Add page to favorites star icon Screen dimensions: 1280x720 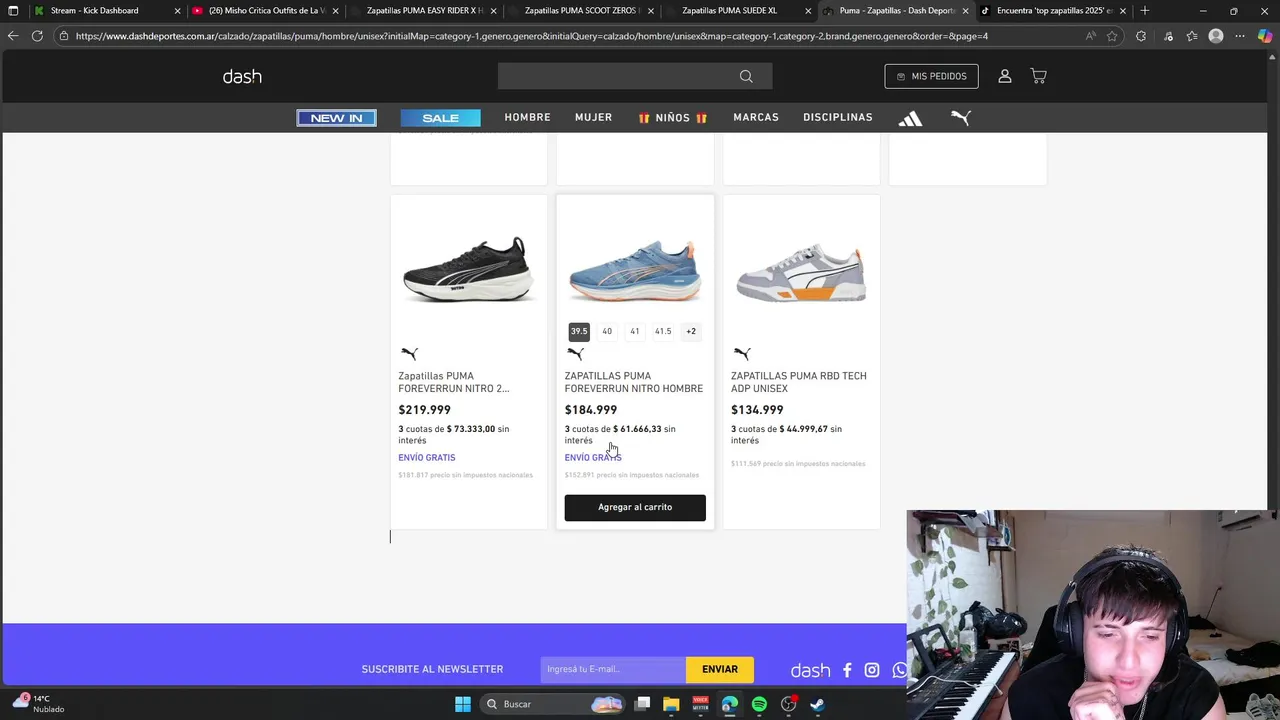(x=1112, y=36)
